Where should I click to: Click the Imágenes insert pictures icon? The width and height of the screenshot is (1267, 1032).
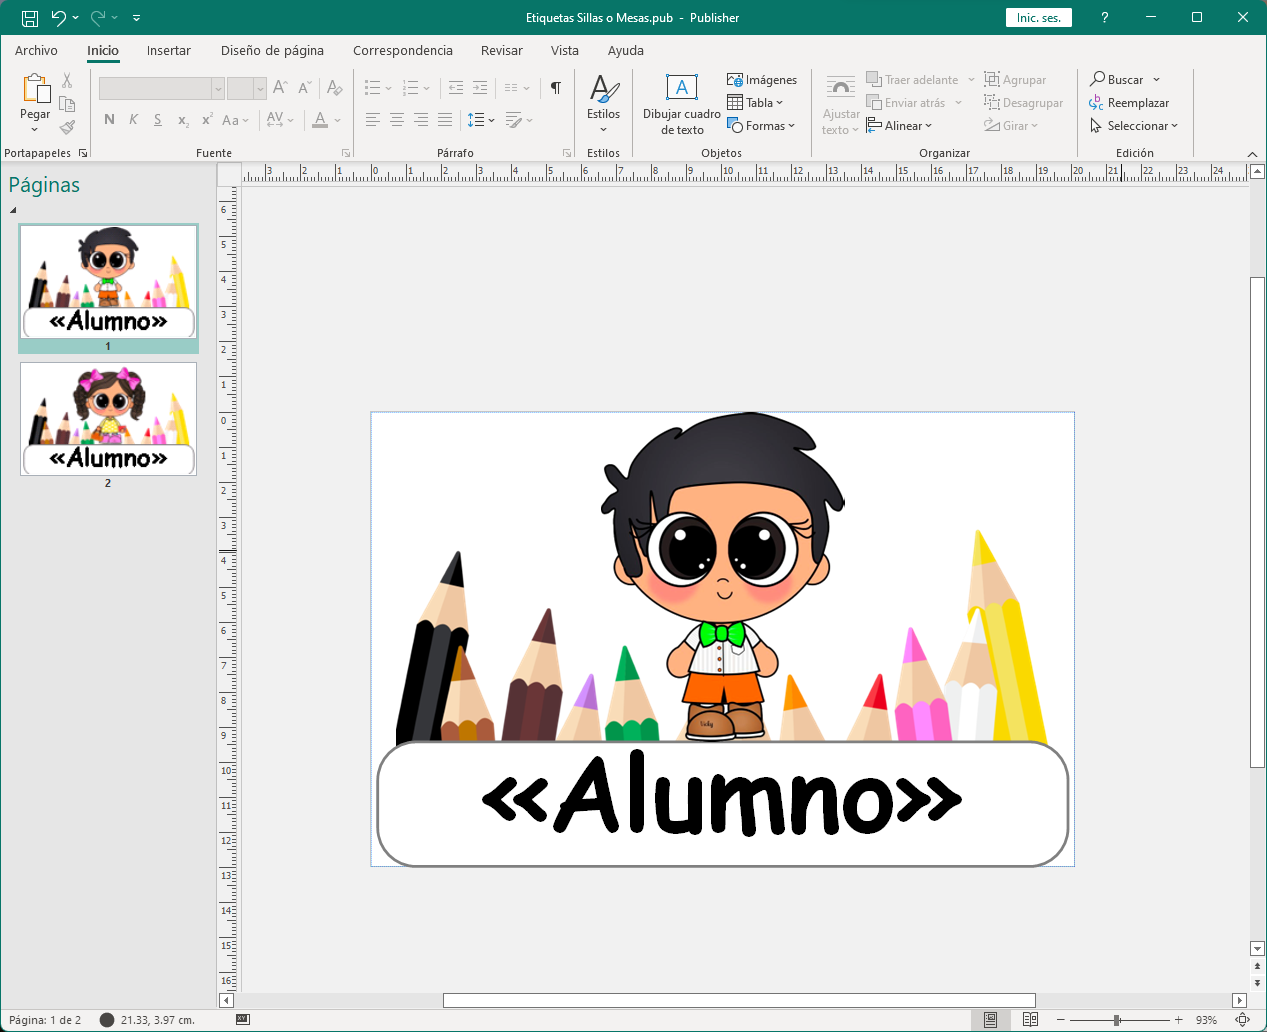(x=735, y=80)
